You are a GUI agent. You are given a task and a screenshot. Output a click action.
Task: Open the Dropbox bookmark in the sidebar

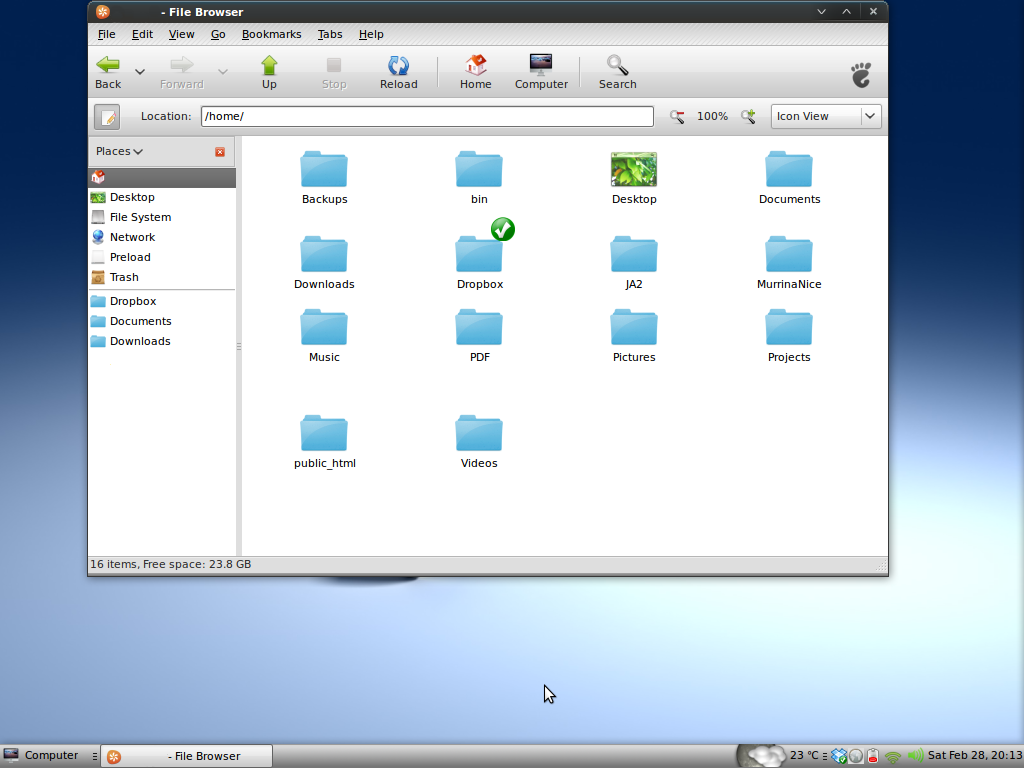click(162, 301)
